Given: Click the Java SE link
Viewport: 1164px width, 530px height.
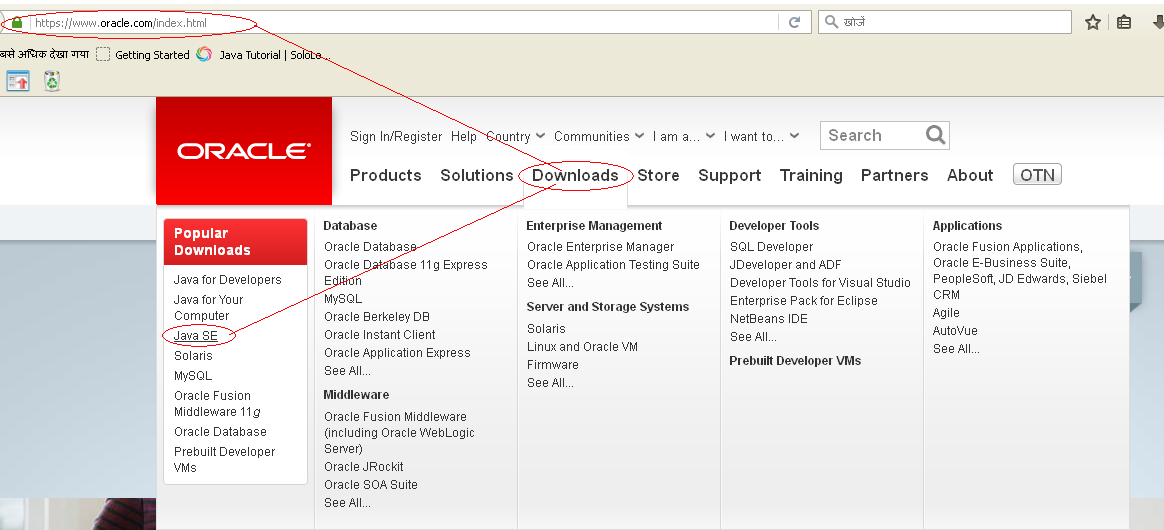Looking at the screenshot, I should [195, 336].
